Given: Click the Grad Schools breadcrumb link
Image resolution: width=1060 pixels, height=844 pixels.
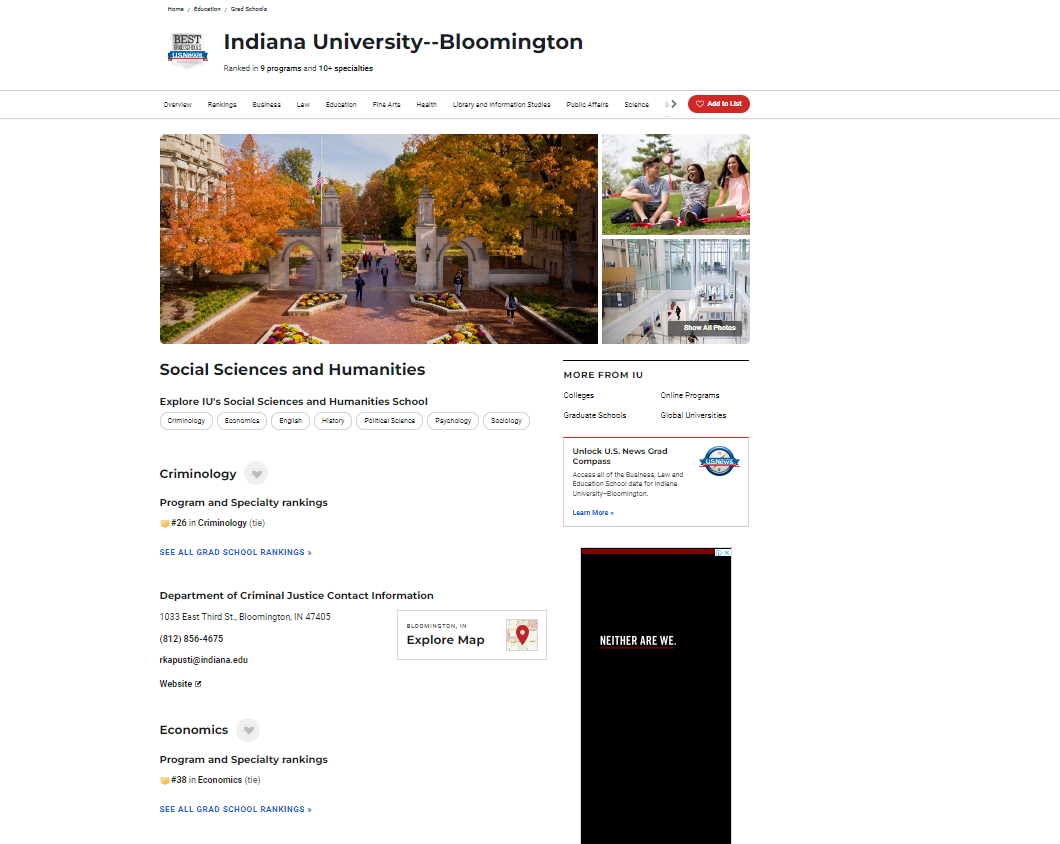Looking at the screenshot, I should [249, 9].
